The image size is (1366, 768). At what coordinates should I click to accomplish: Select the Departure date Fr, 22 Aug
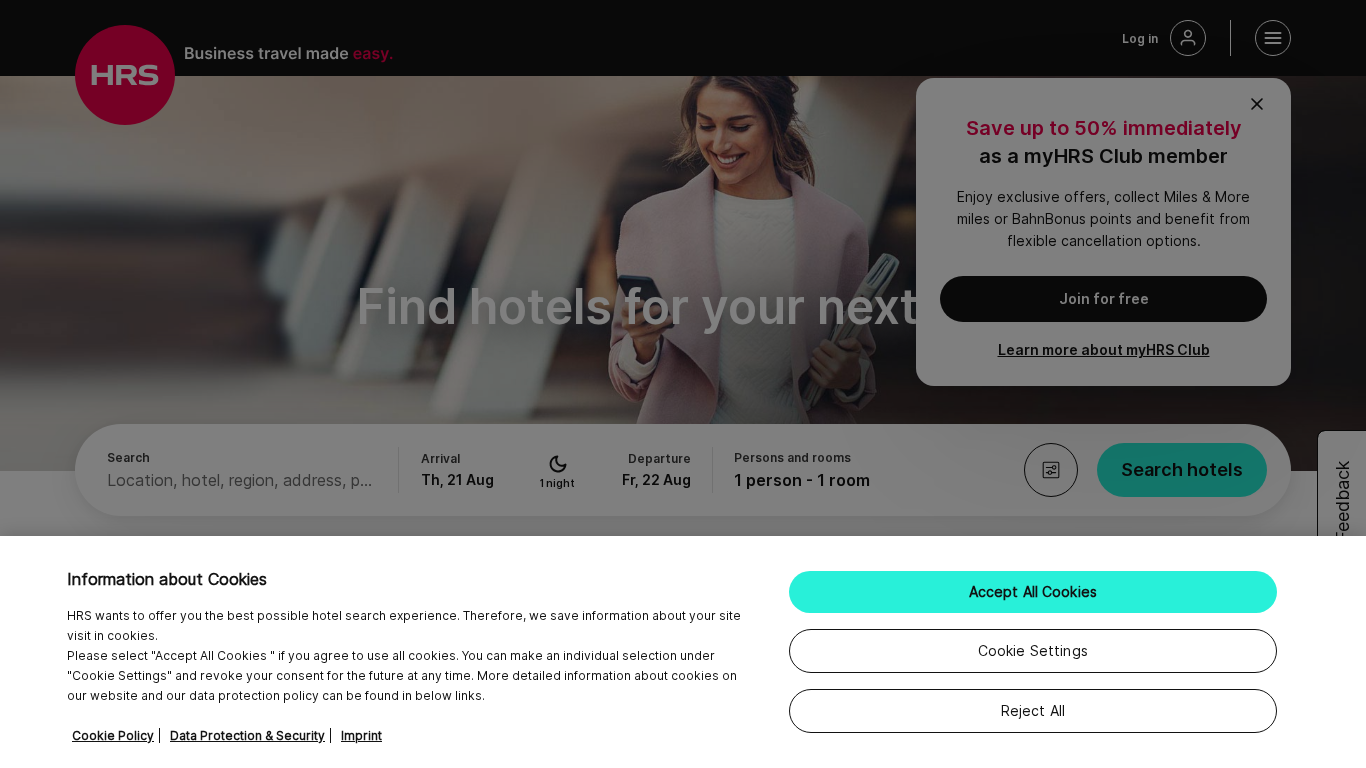click(x=656, y=480)
